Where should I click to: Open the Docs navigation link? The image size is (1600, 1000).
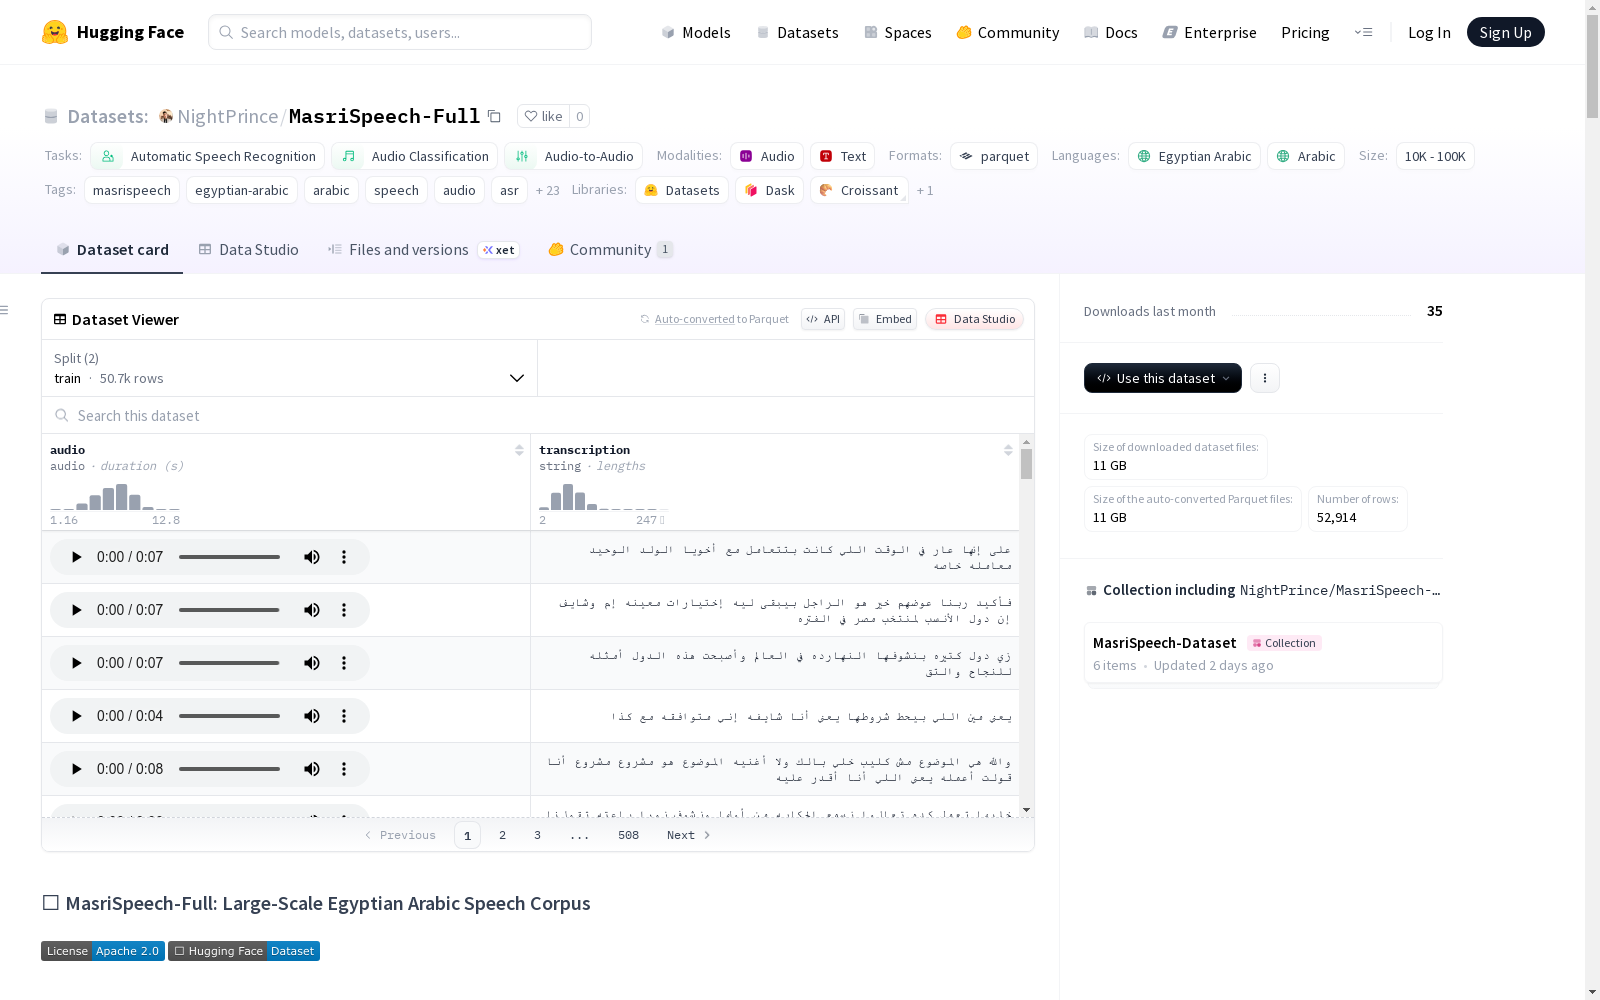[x=1110, y=32]
